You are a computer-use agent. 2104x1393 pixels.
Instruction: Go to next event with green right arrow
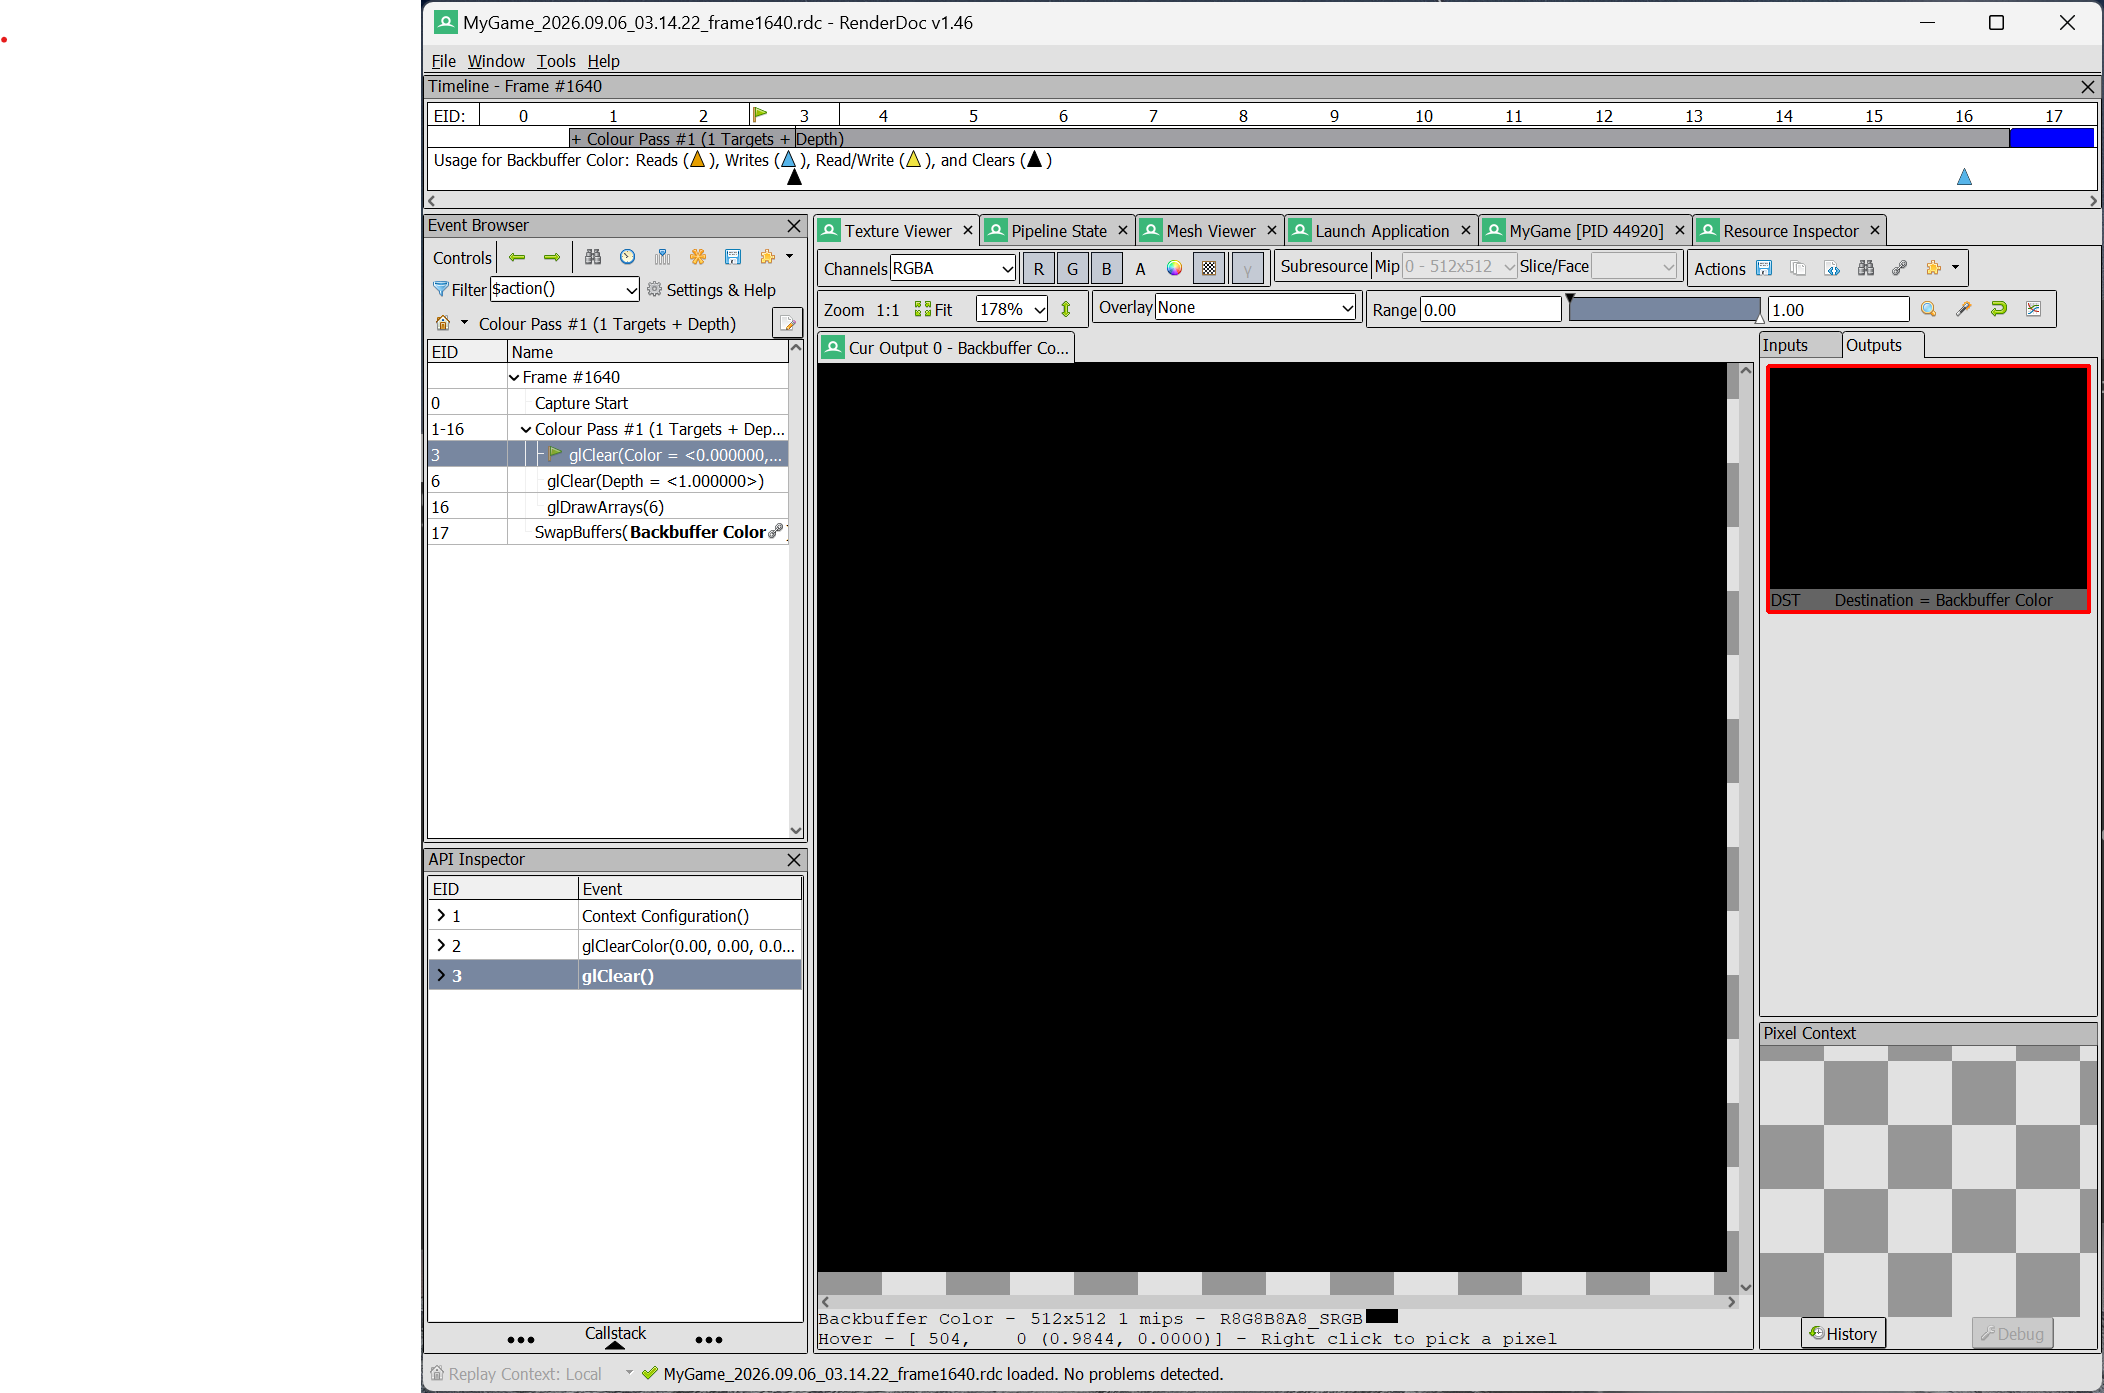552,258
